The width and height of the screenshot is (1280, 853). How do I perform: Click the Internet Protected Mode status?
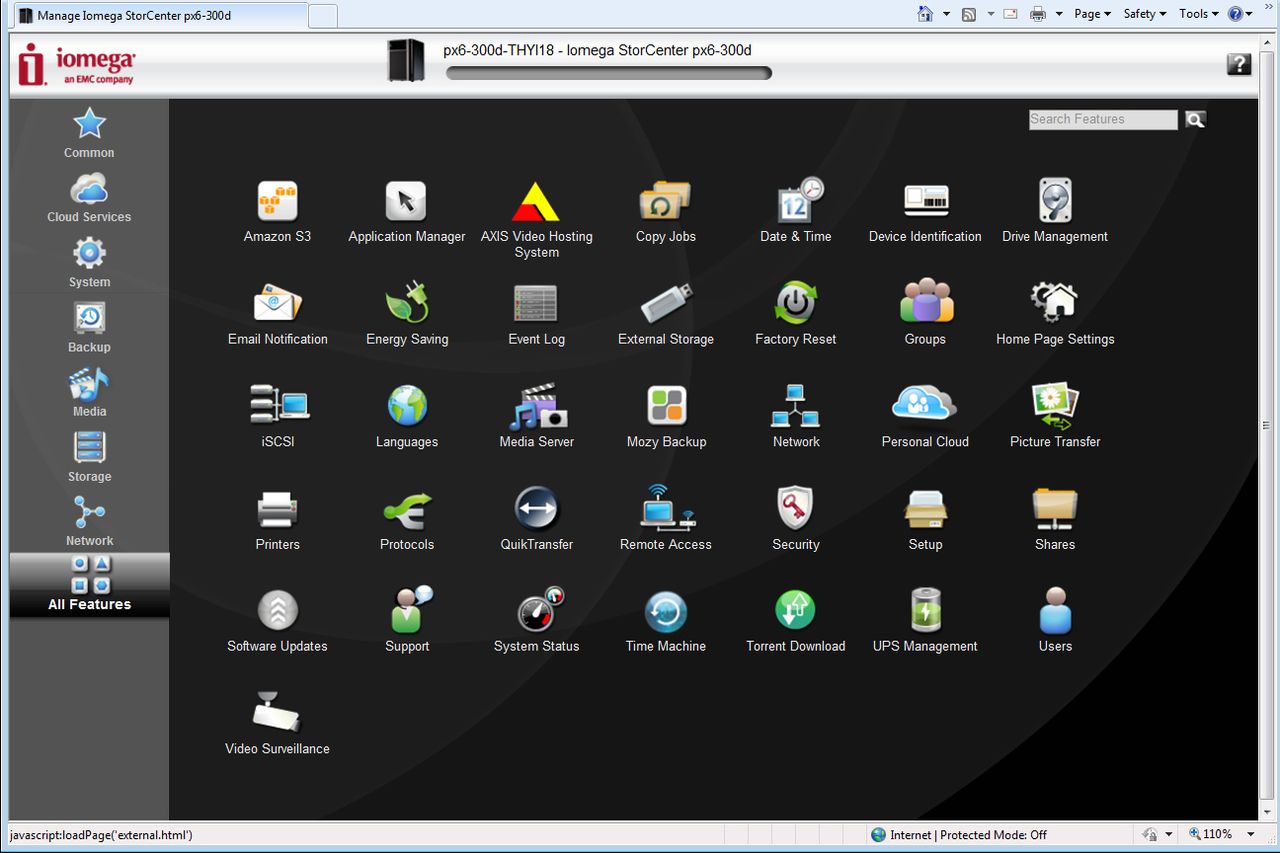pyautogui.click(x=959, y=835)
